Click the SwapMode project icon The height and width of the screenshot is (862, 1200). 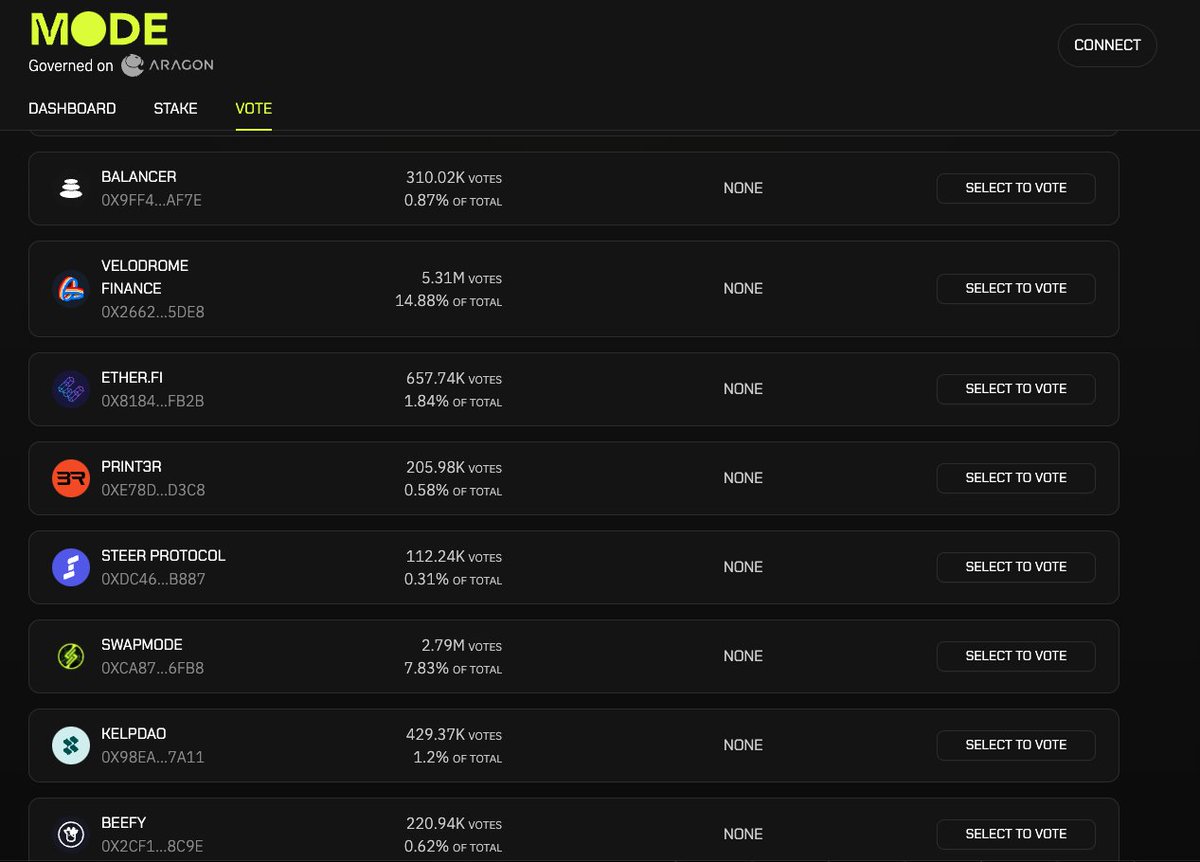click(71, 656)
